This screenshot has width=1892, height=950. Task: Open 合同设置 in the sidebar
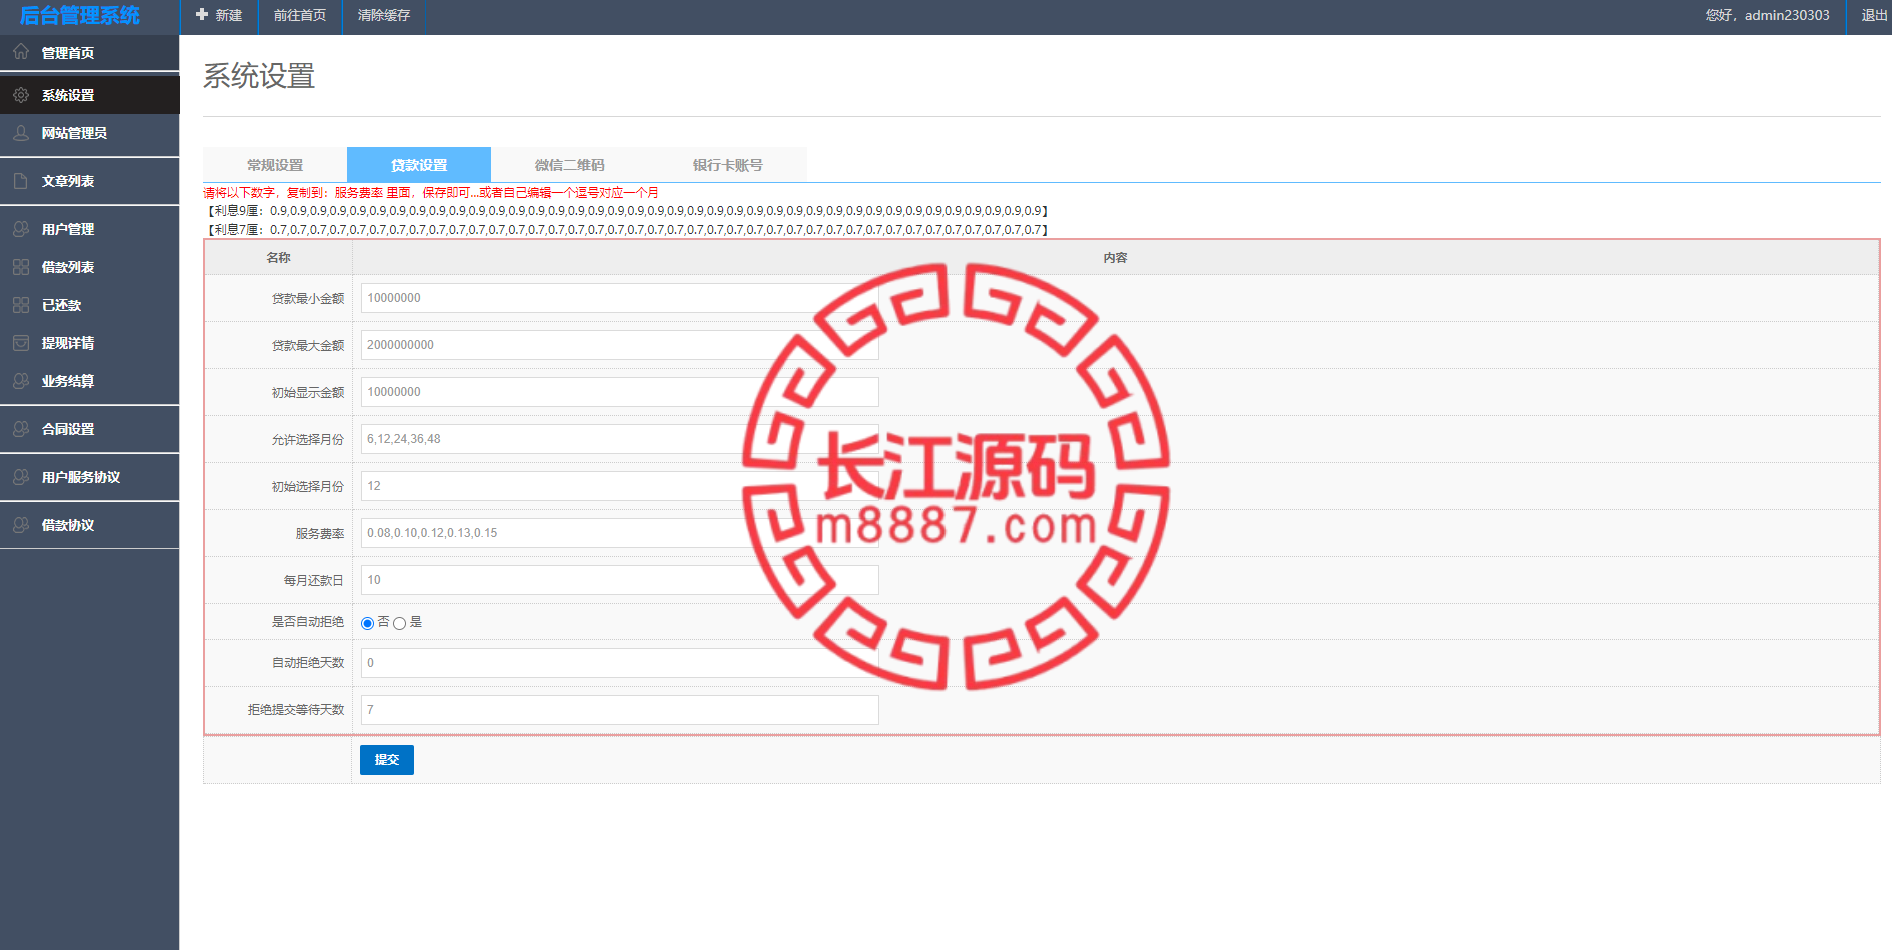(90, 429)
